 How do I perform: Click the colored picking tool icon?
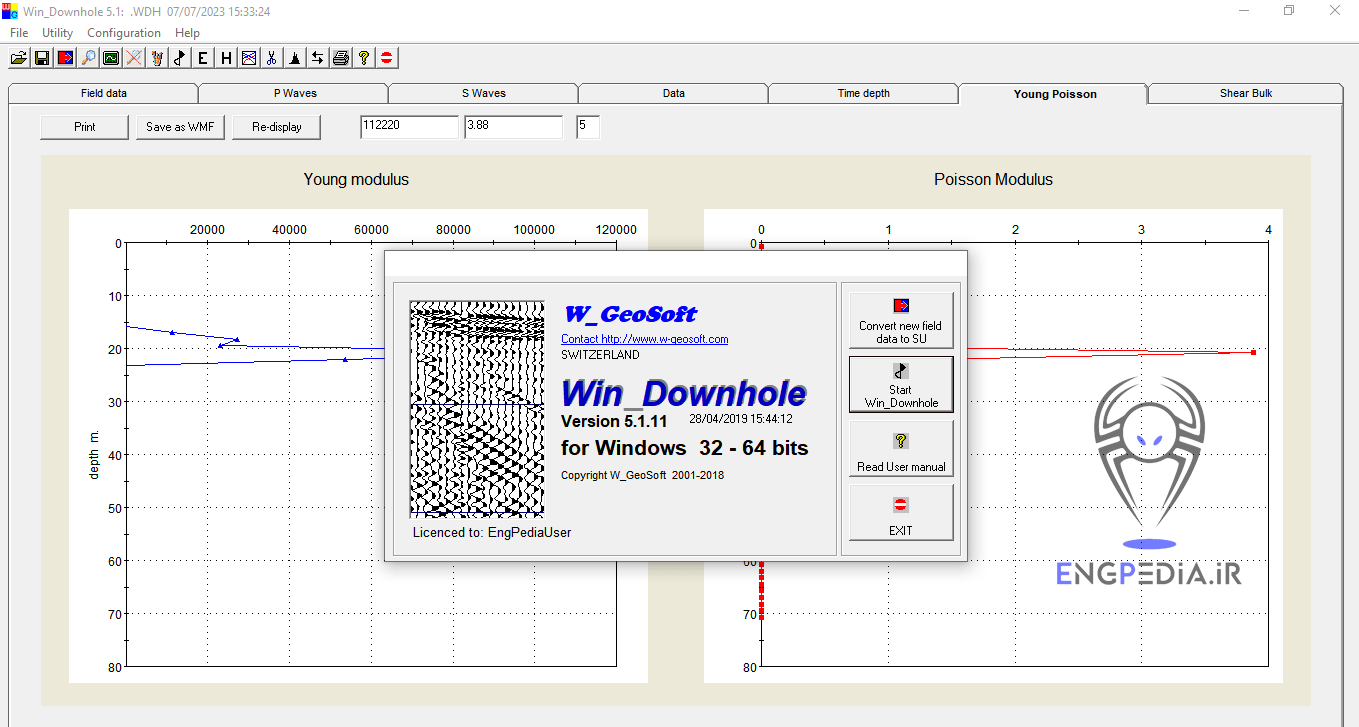click(156, 57)
